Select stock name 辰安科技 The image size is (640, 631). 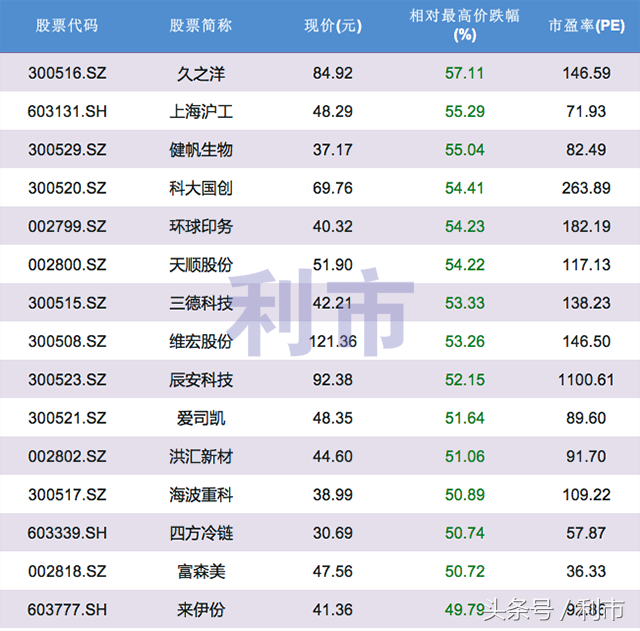201,380
